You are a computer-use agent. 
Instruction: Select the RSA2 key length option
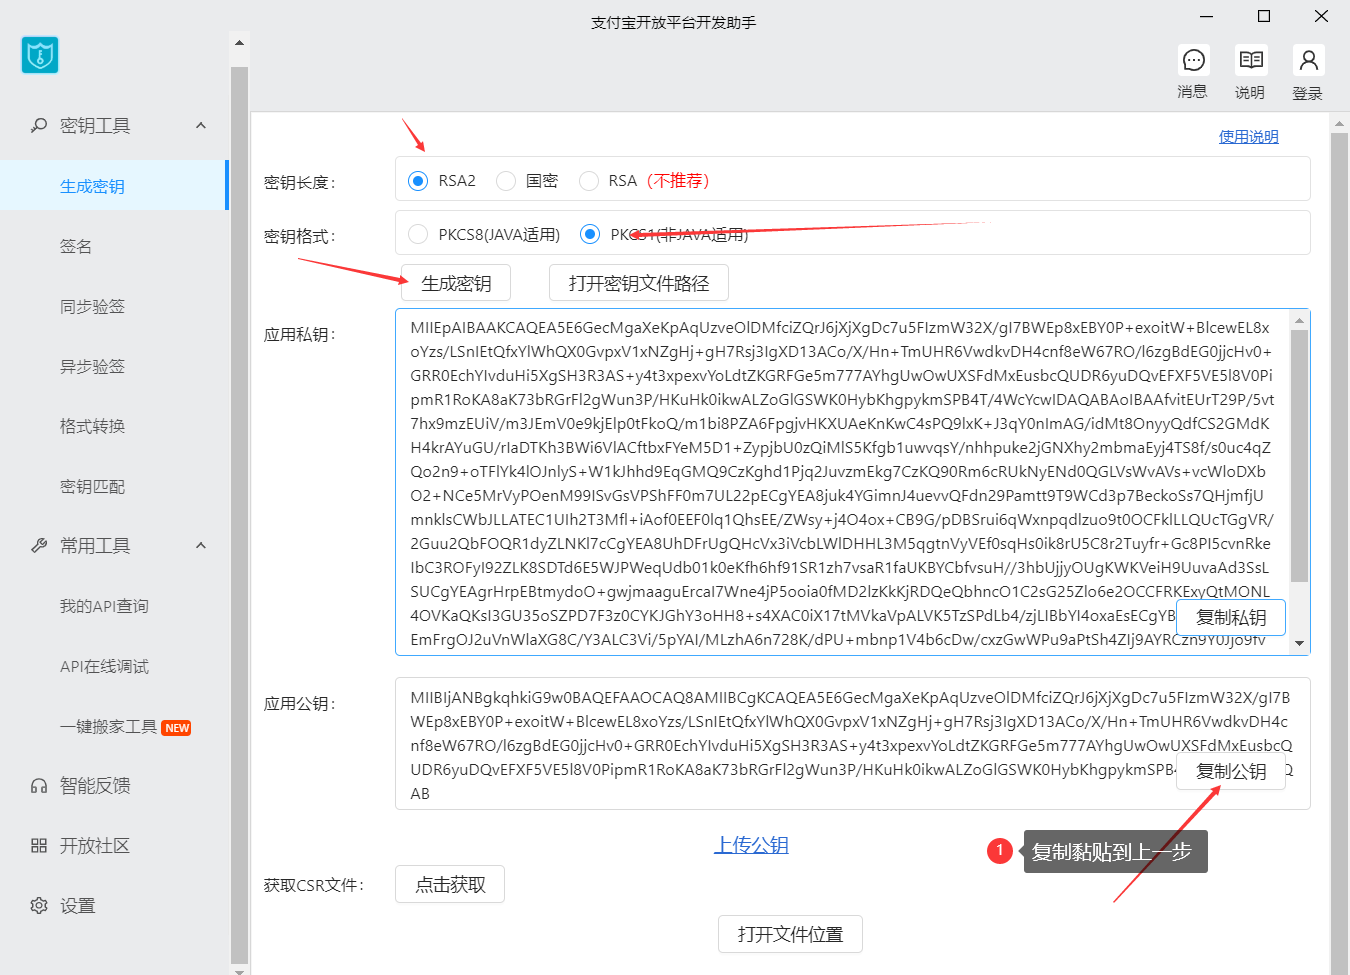pos(418,181)
